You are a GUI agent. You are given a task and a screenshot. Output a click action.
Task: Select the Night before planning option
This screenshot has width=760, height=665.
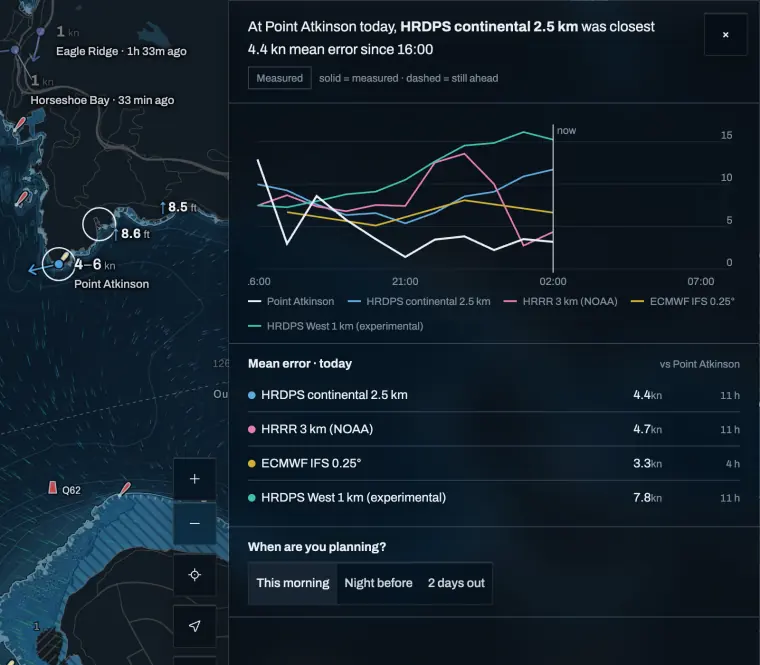click(378, 583)
